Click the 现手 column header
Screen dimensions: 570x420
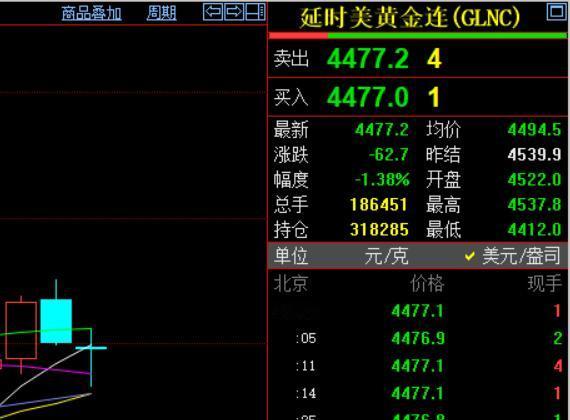pos(544,283)
